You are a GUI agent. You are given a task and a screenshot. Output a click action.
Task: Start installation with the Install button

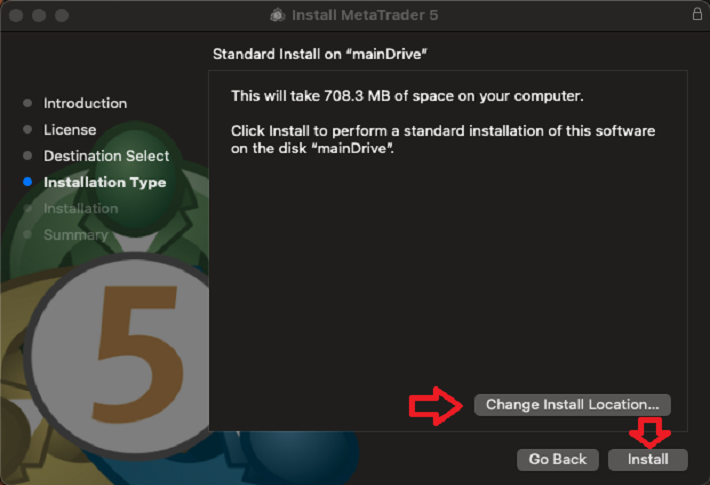tap(647, 459)
